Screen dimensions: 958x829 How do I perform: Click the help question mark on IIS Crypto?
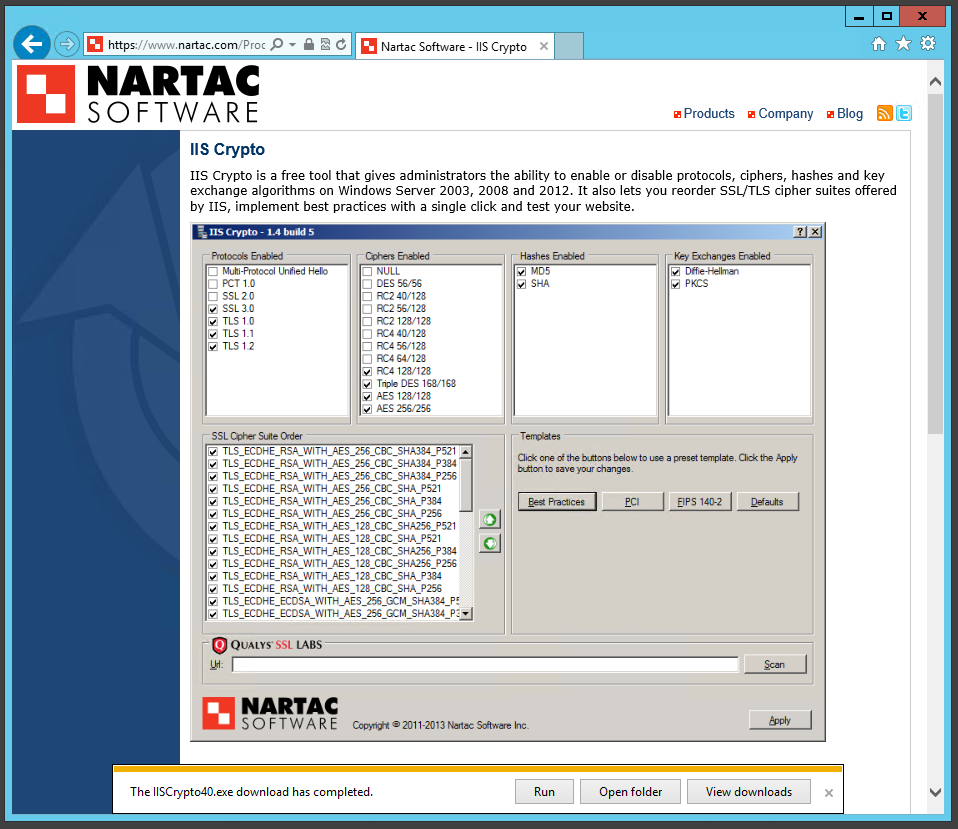point(799,231)
